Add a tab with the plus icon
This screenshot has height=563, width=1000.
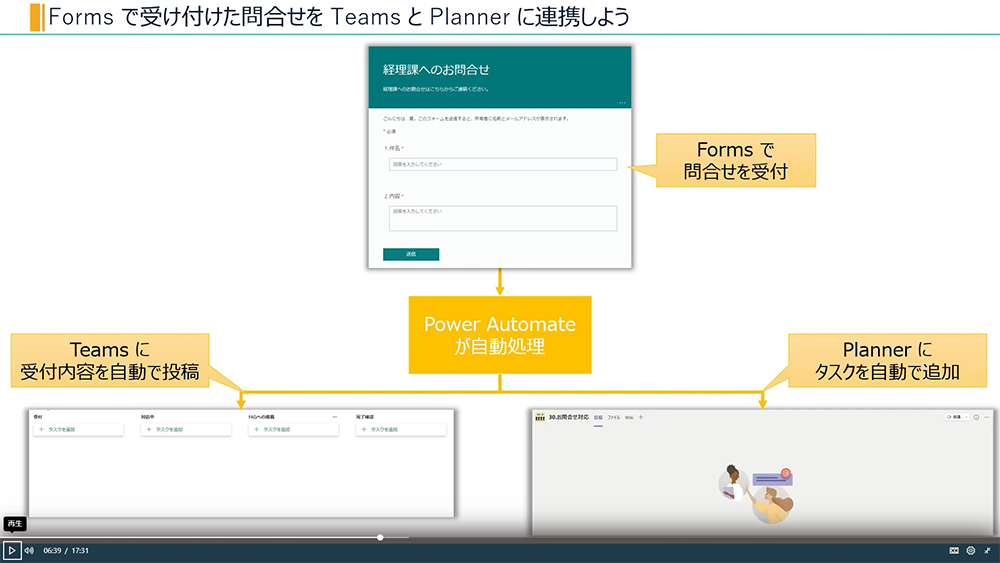pyautogui.click(x=641, y=418)
